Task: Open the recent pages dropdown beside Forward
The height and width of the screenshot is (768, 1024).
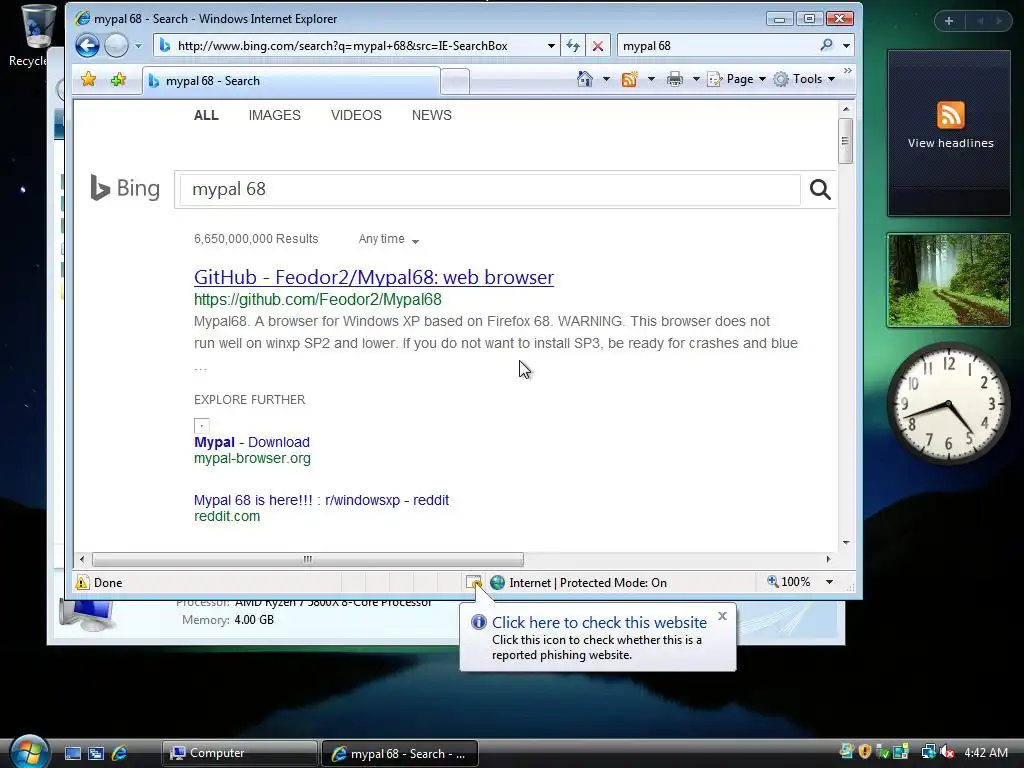Action: click(x=138, y=46)
